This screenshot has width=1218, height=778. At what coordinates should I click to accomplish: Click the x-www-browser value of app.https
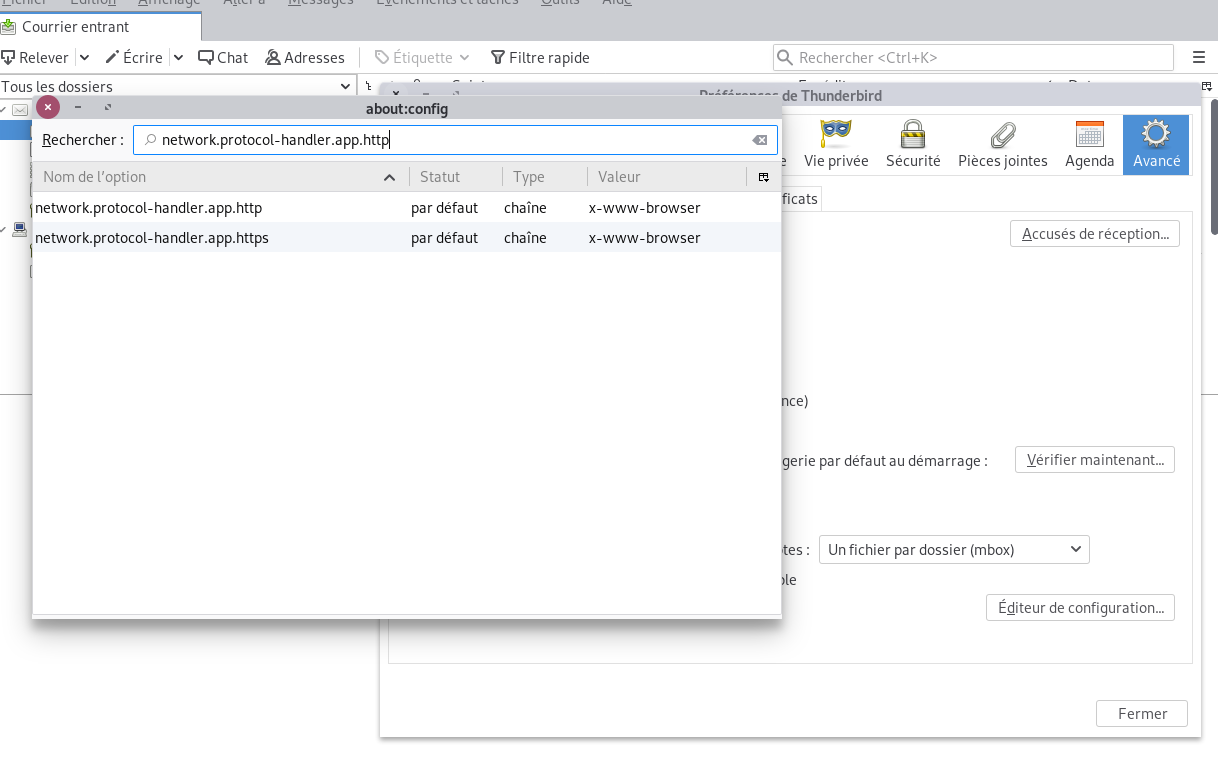644,238
